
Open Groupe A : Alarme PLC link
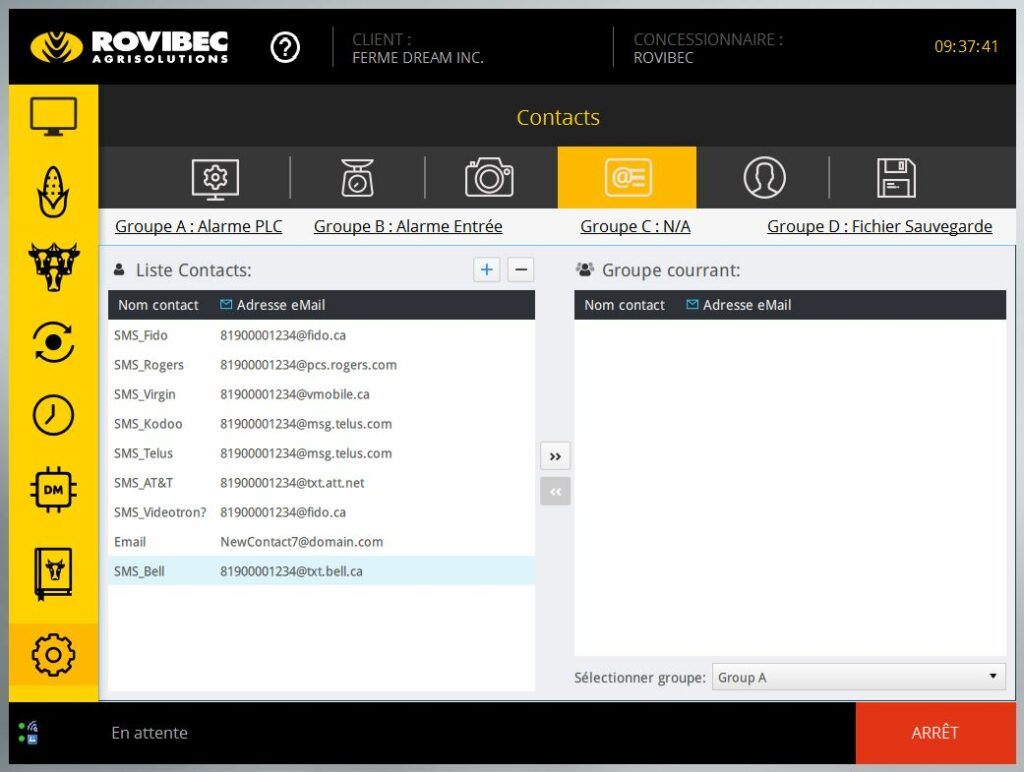pyautogui.click(x=199, y=226)
